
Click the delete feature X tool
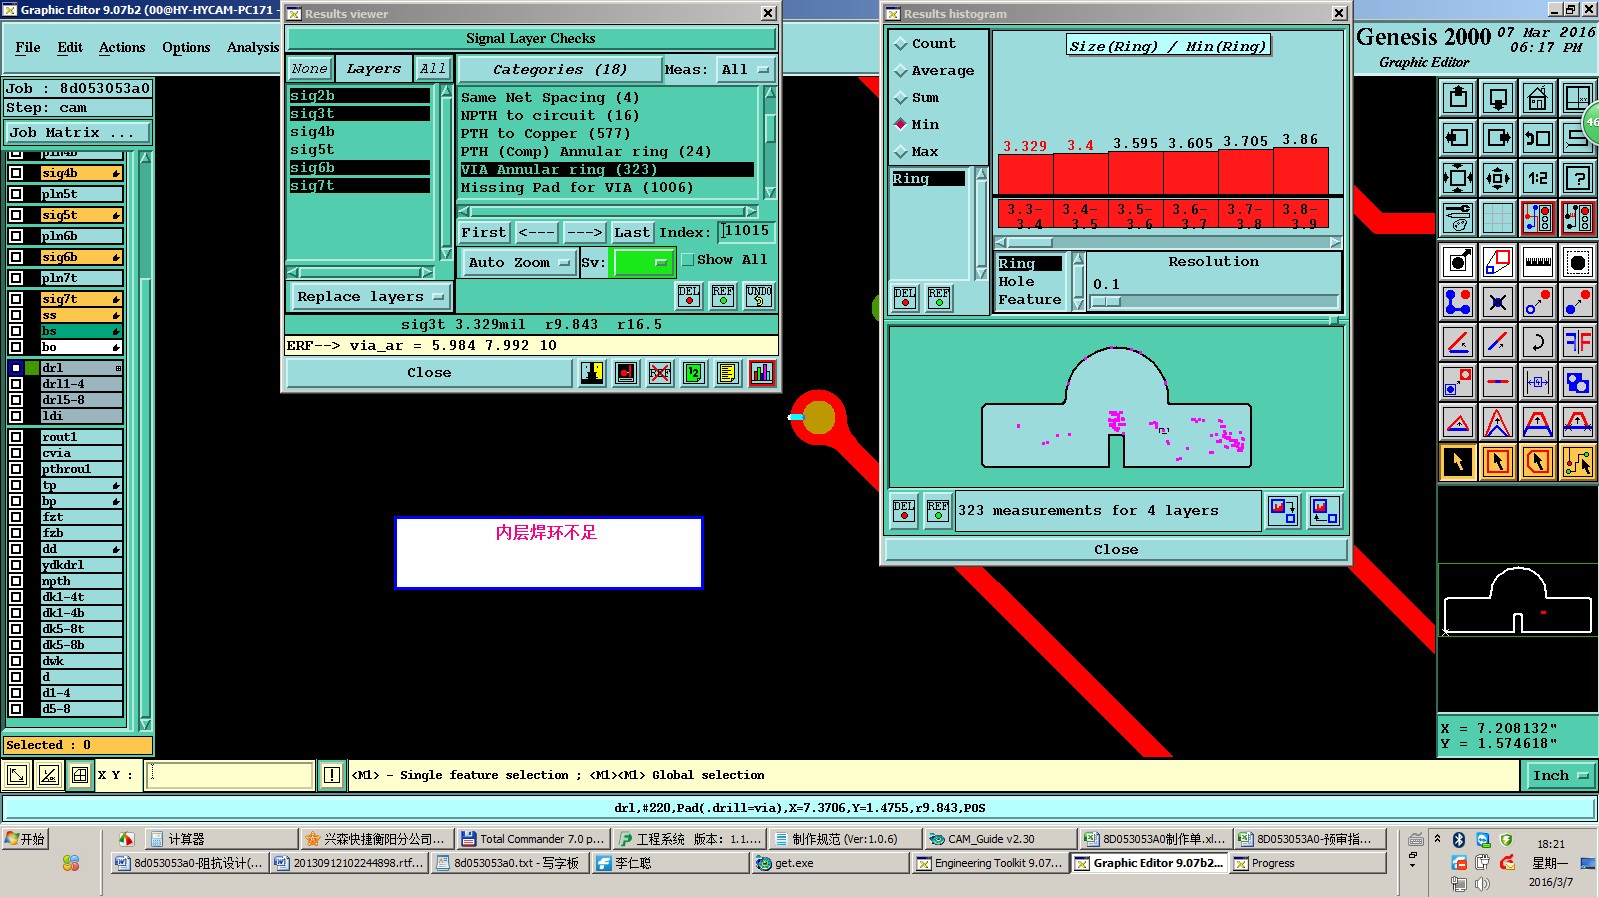1498,302
